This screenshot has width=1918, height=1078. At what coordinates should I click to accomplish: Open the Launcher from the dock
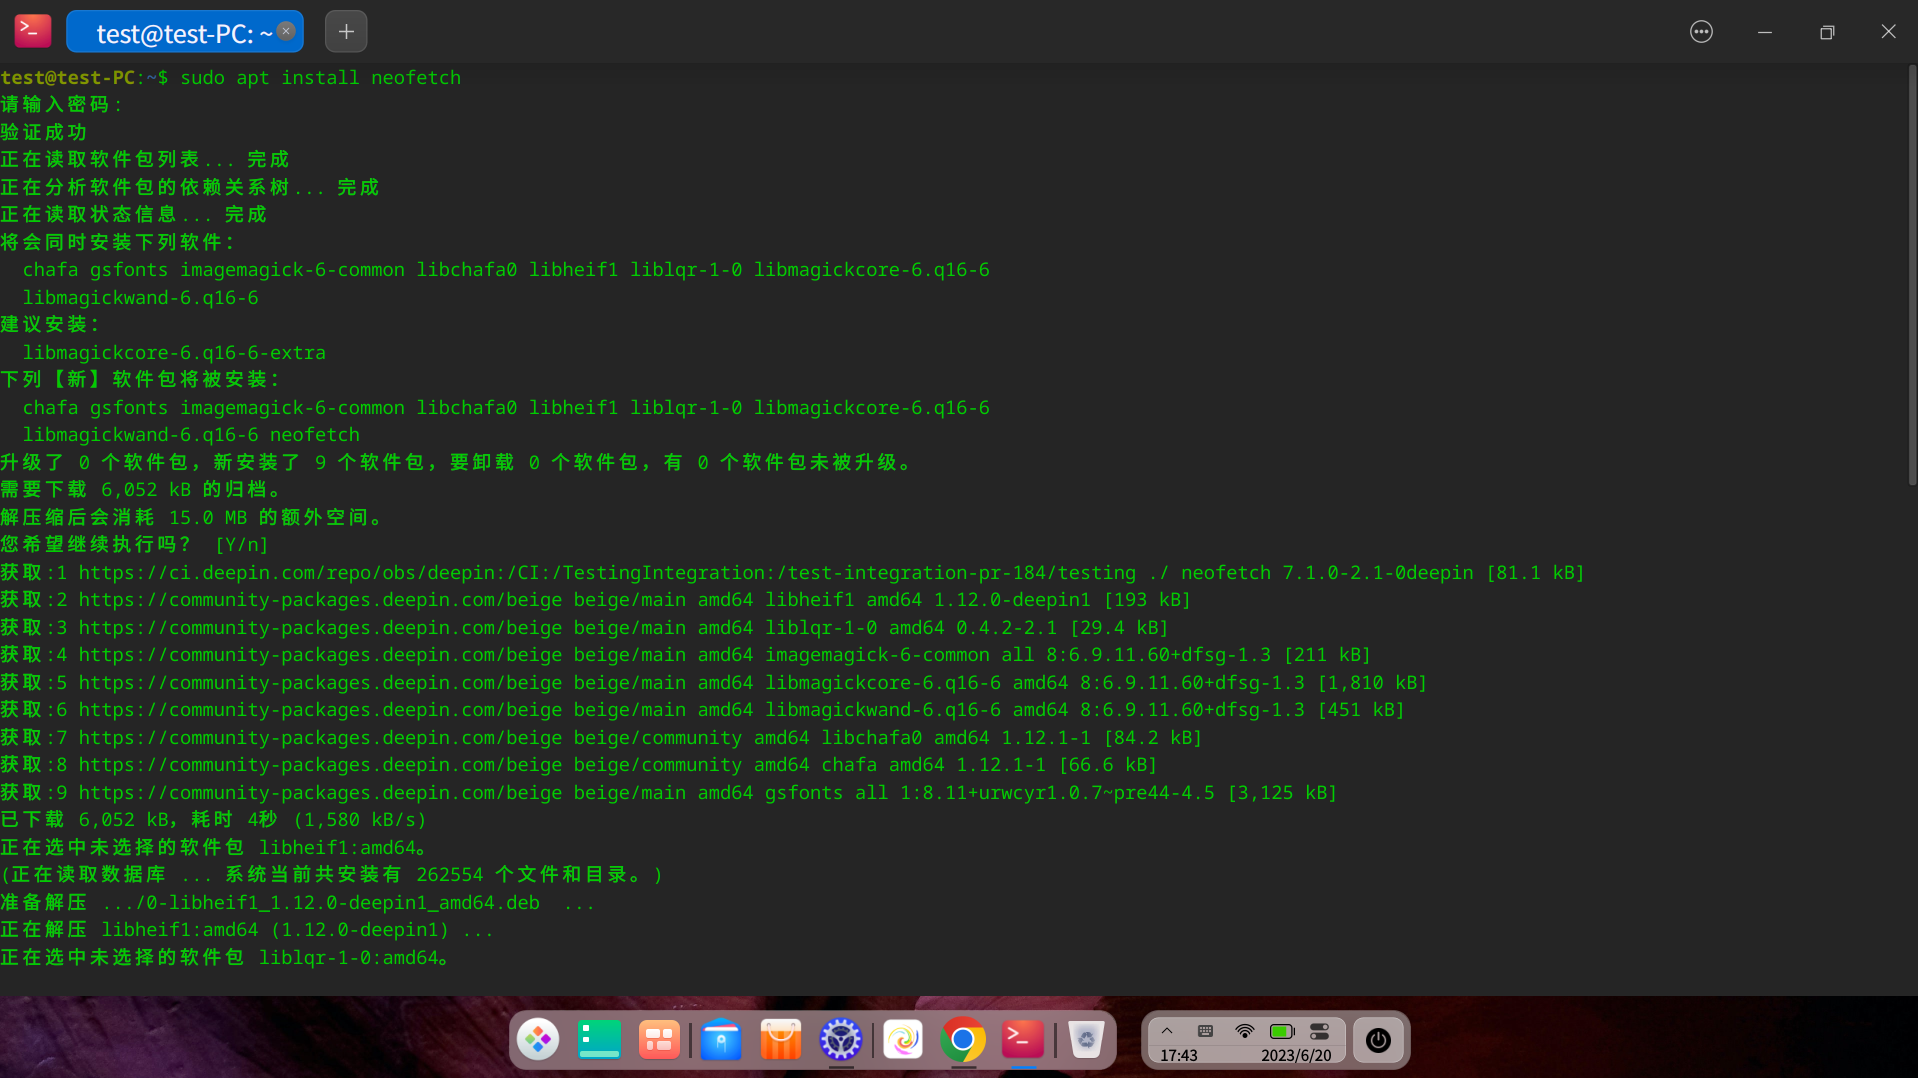pos(540,1040)
